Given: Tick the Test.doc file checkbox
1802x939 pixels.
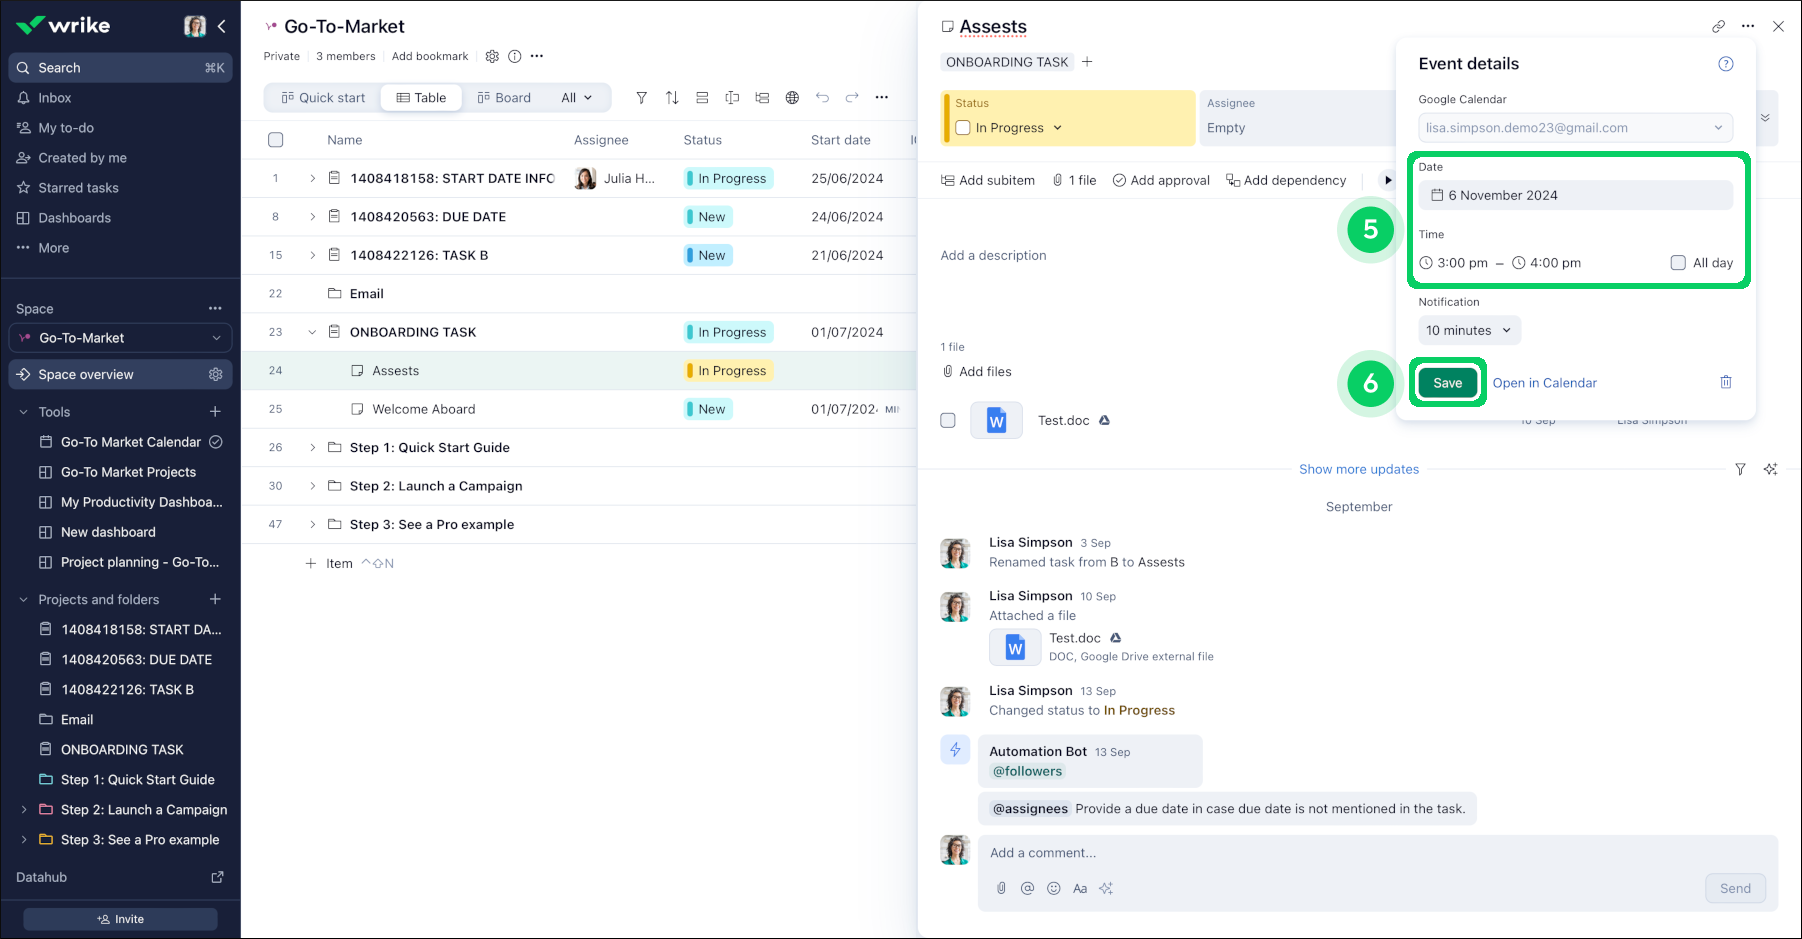Looking at the screenshot, I should pos(948,420).
